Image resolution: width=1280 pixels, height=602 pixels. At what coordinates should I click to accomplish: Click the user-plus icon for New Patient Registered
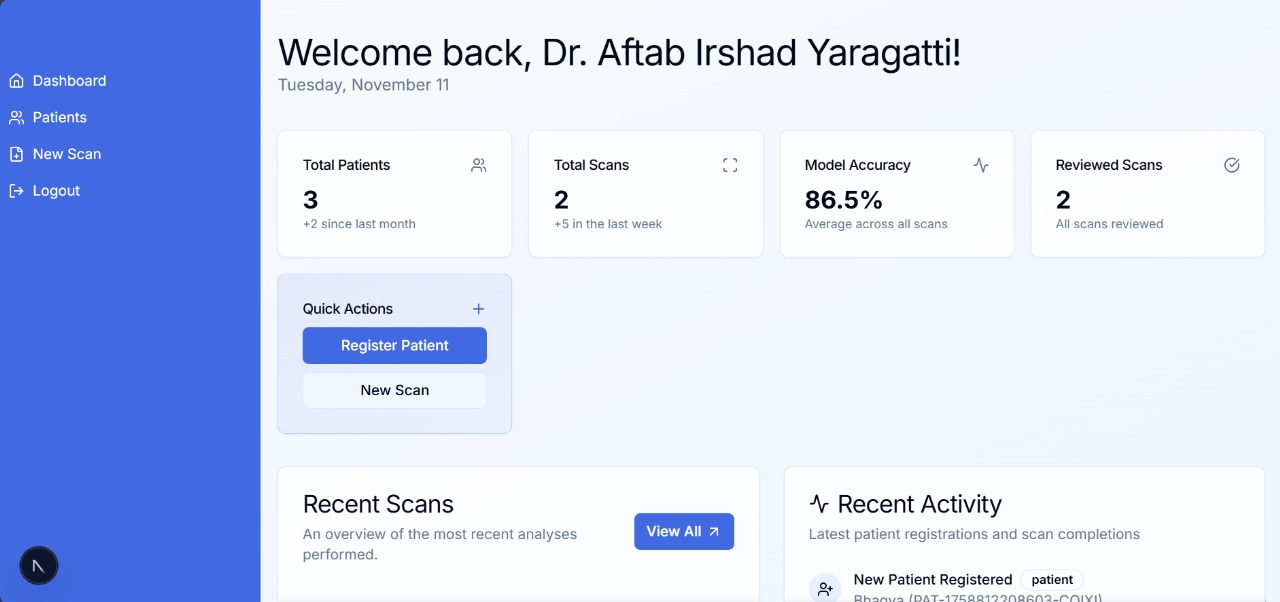(x=825, y=589)
